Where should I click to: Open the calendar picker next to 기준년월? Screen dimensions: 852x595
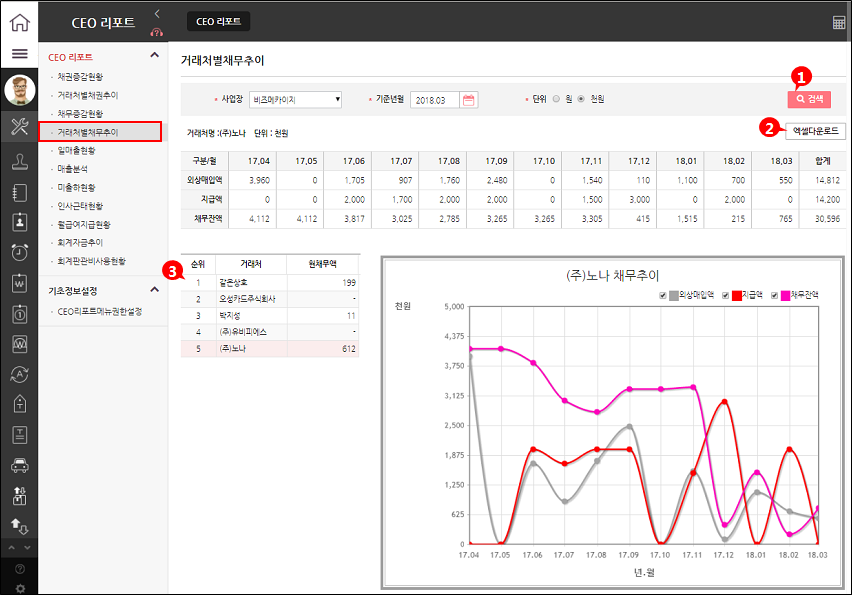point(469,99)
